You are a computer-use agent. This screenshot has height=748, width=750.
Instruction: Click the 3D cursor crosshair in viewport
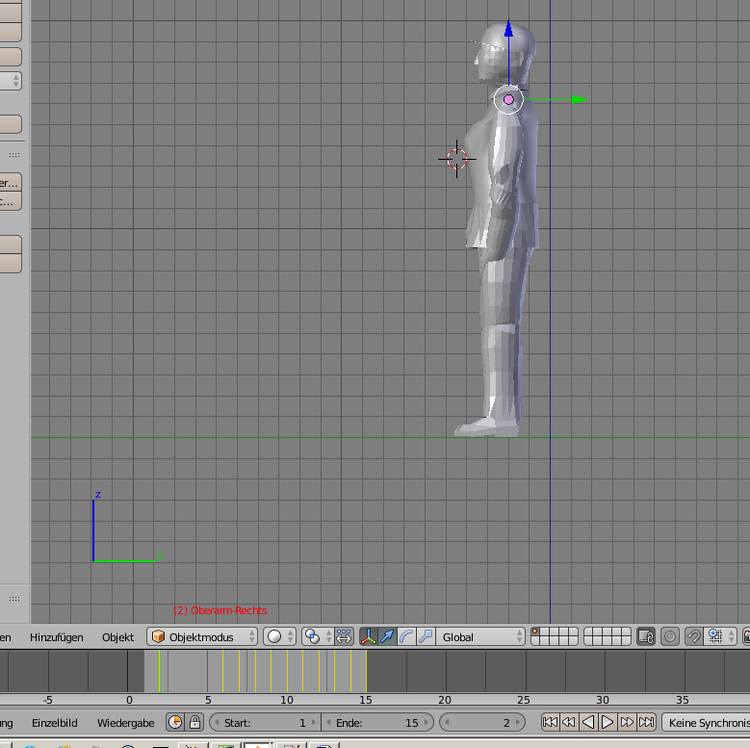tap(457, 159)
